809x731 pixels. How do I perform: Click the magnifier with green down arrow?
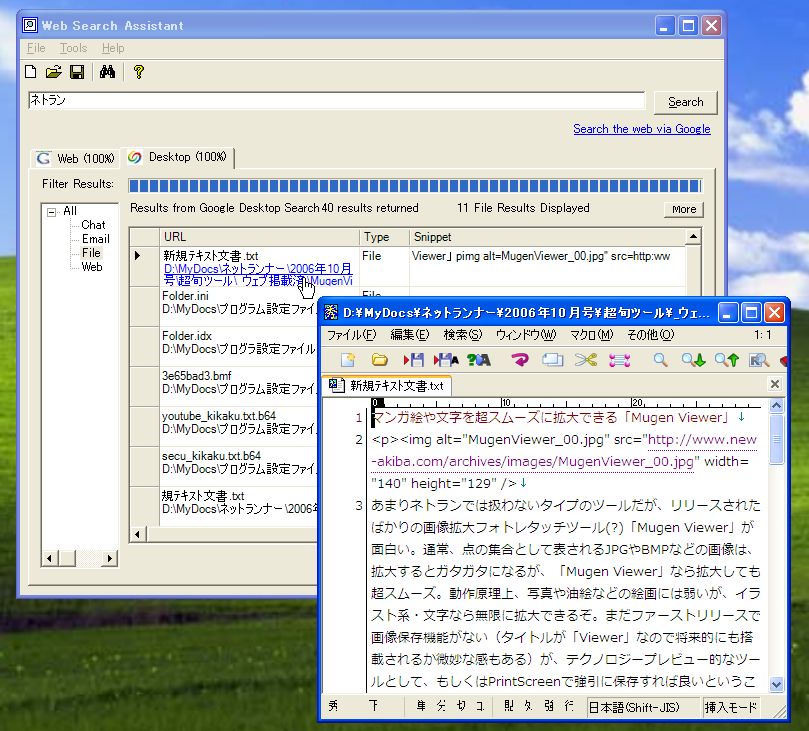(693, 360)
